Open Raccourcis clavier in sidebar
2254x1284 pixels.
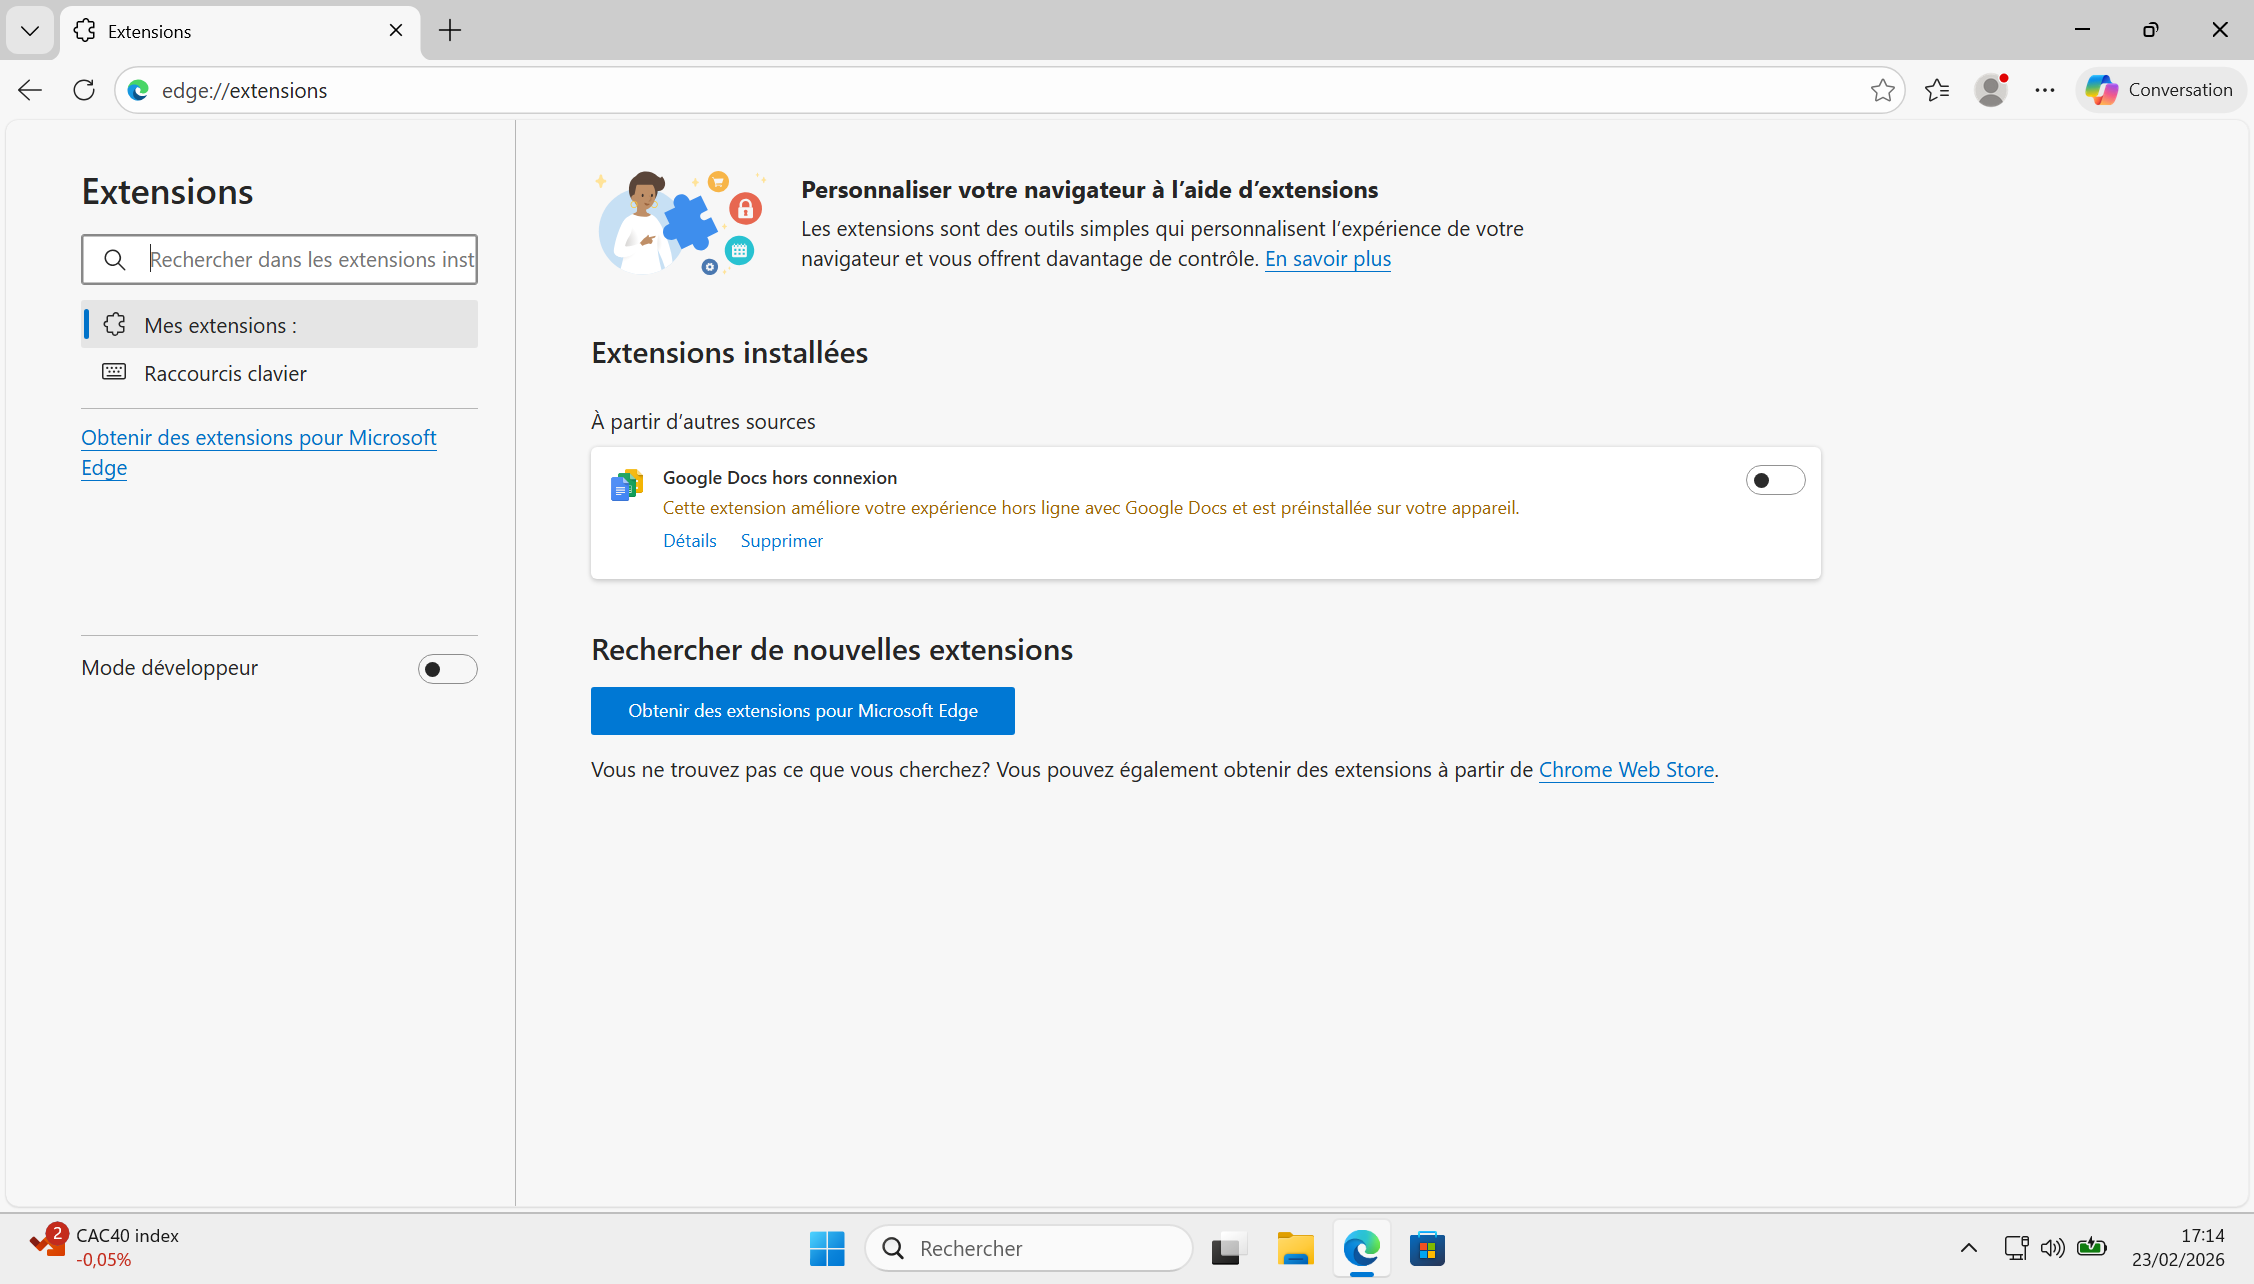(280, 373)
